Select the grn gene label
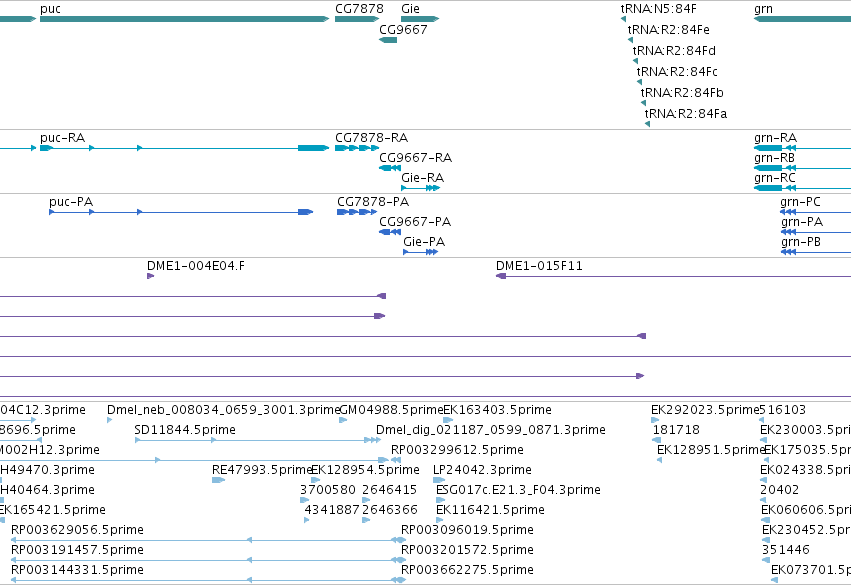 [763, 9]
